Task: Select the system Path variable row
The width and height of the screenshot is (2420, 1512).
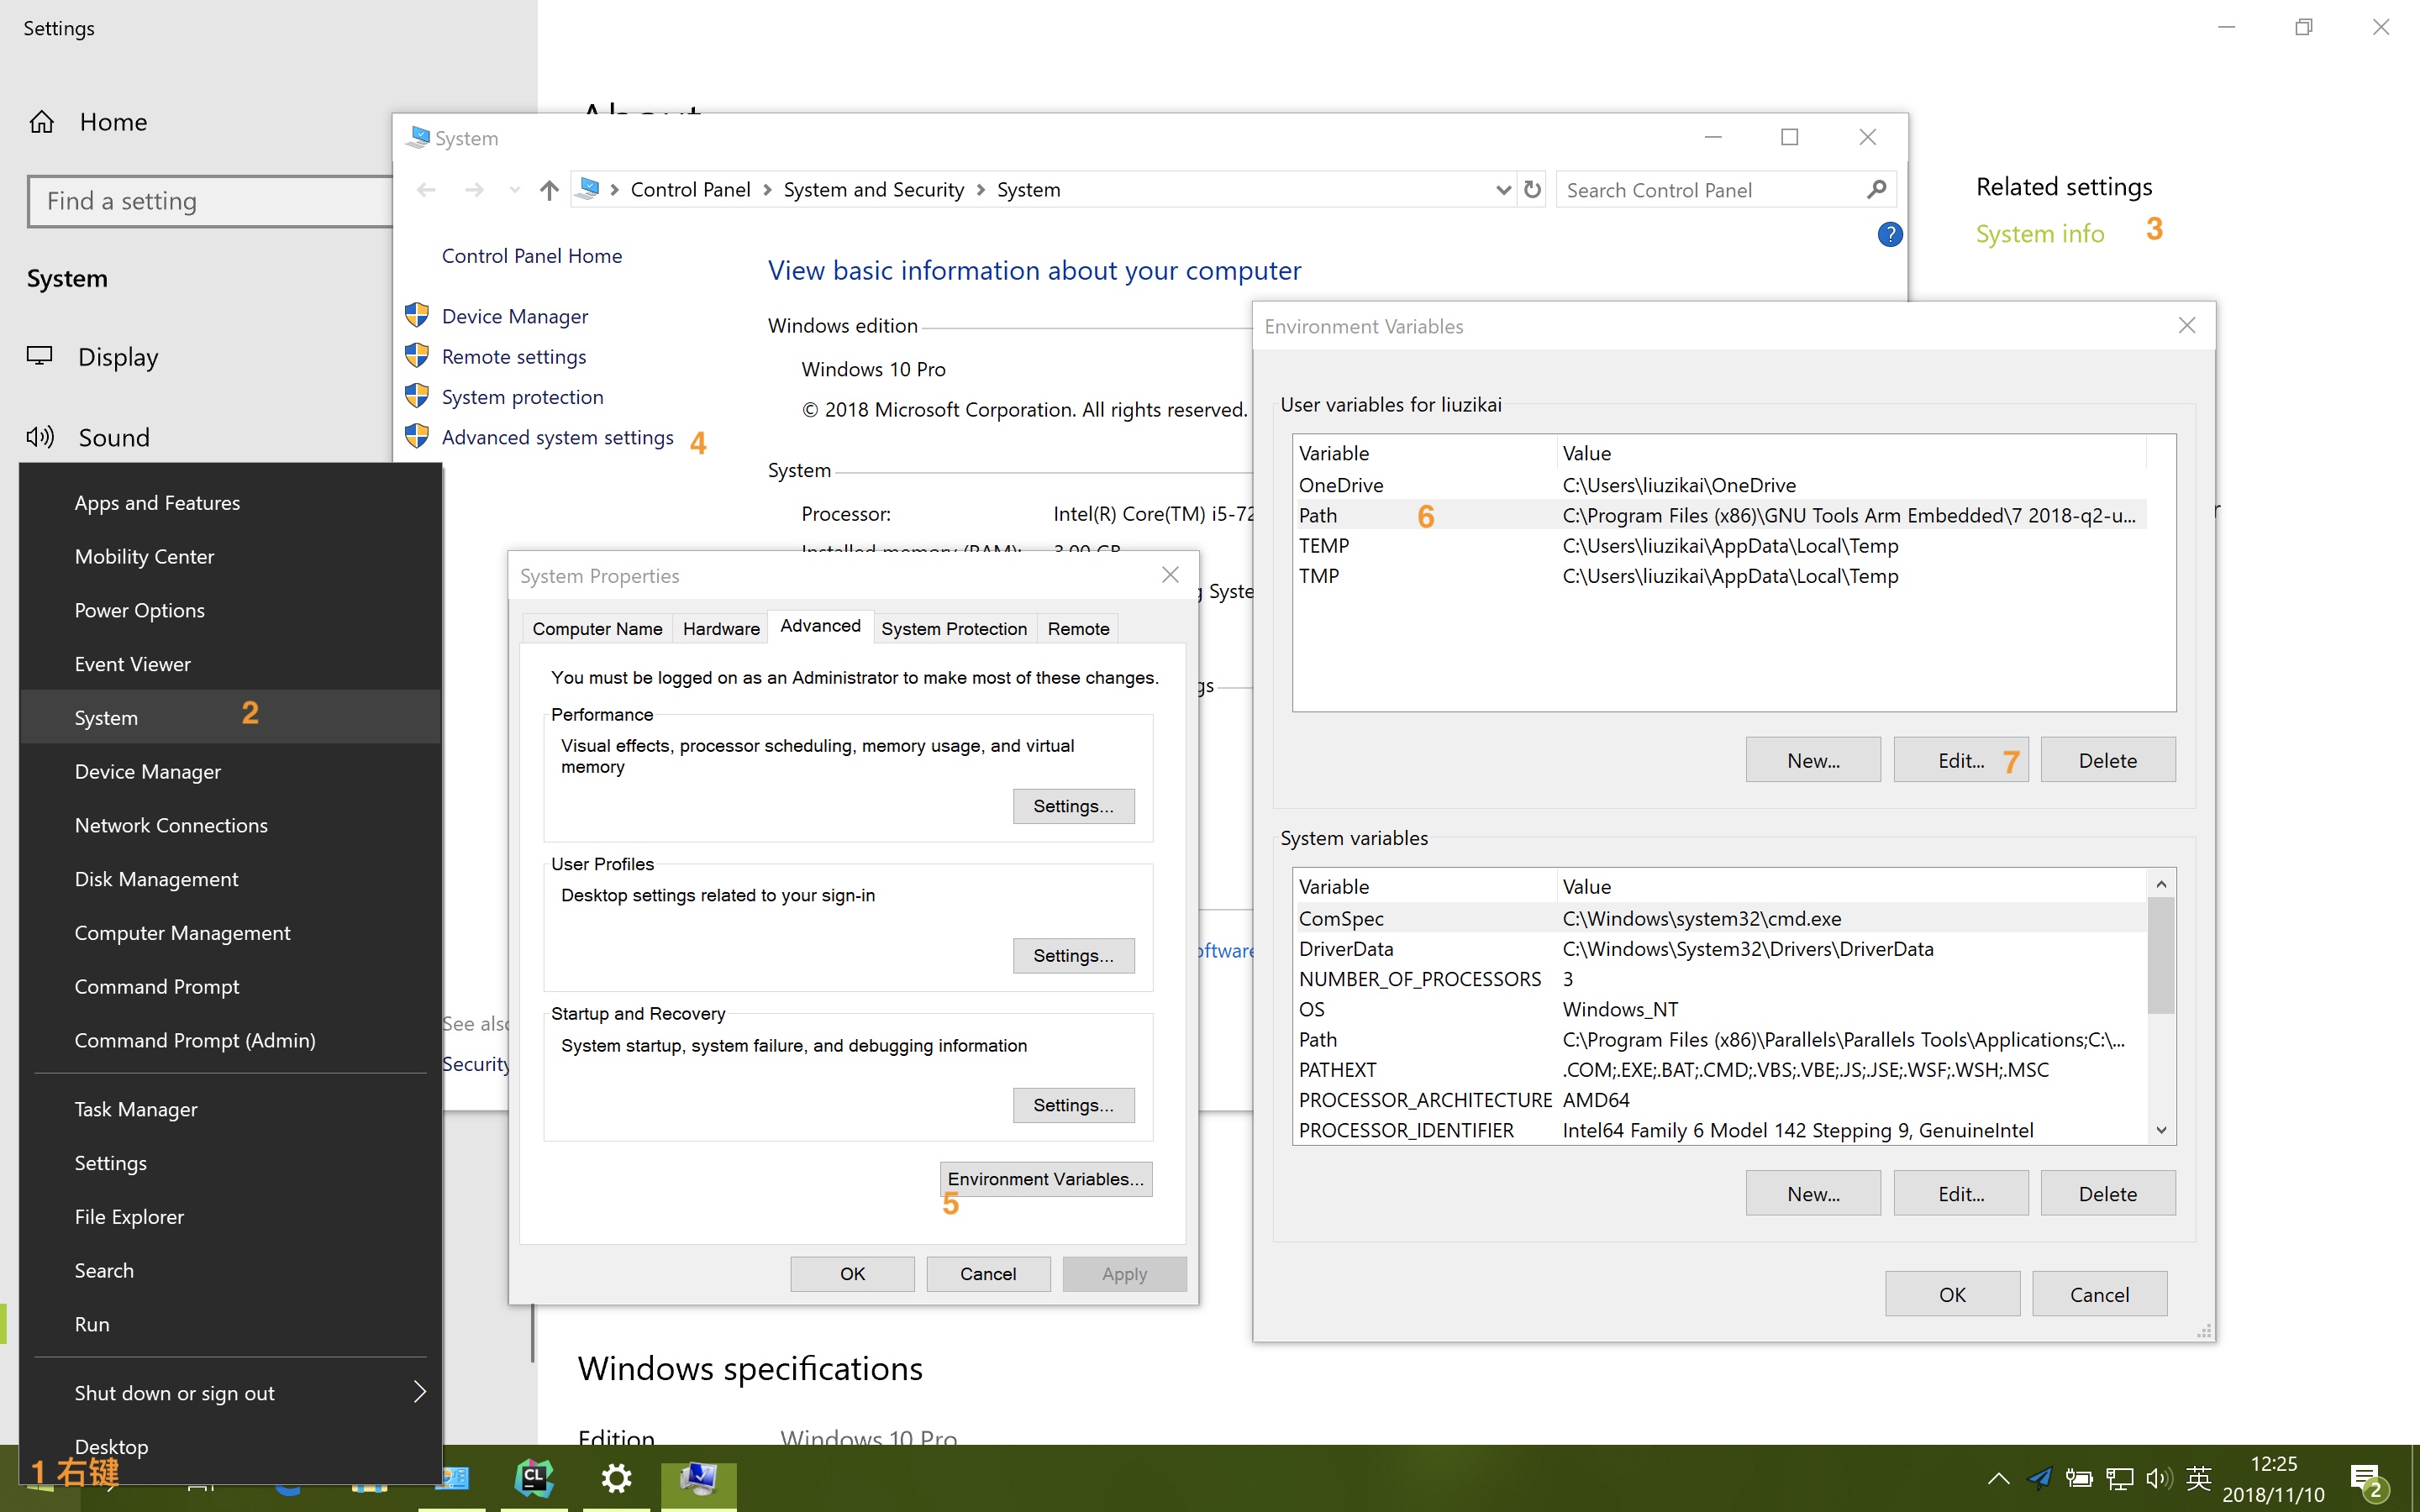Action: (x=1720, y=1040)
